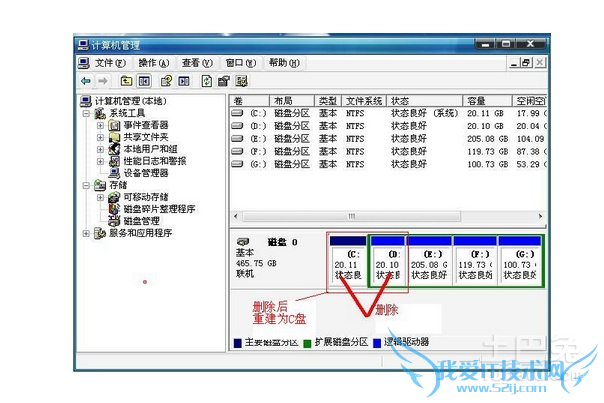Click the (D:) volume name in list

point(258,126)
